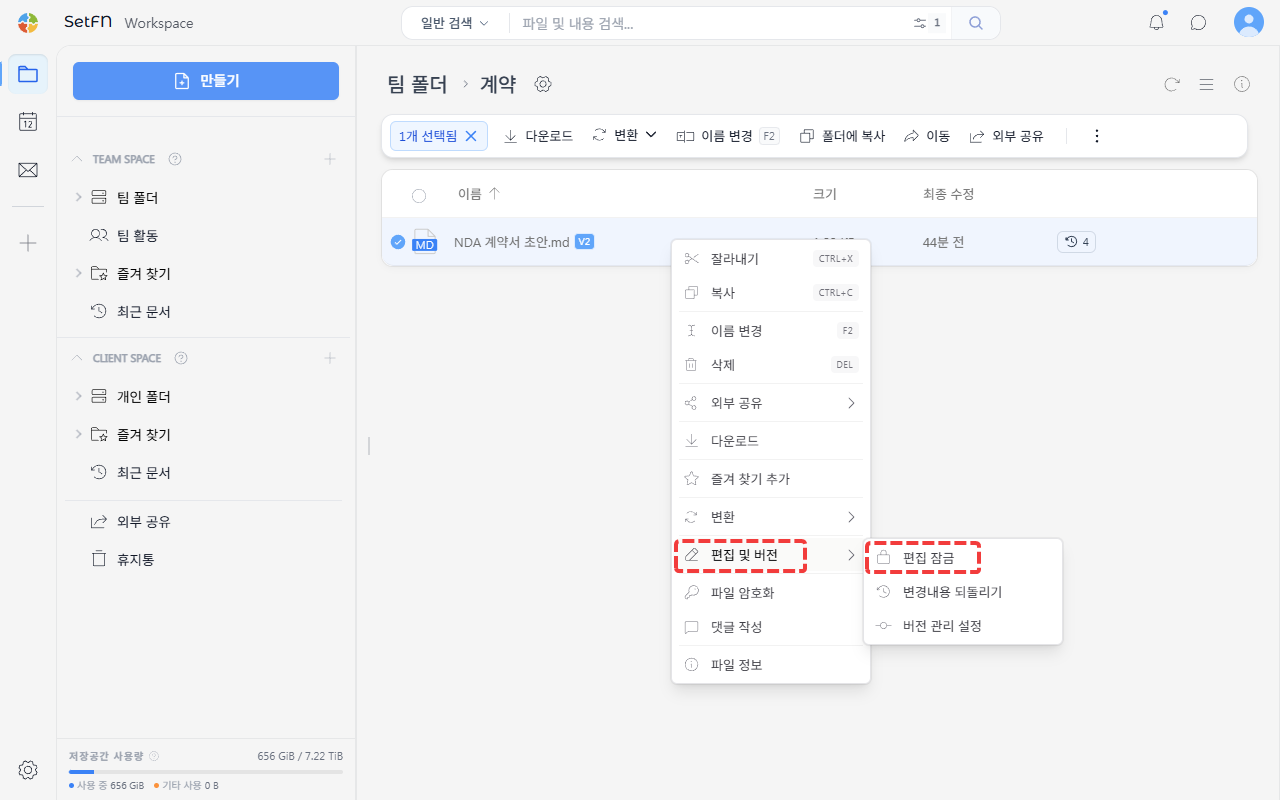Viewport: 1280px width, 800px height.
Task: Open the chat bubble icon
Action: [x=1198, y=23]
